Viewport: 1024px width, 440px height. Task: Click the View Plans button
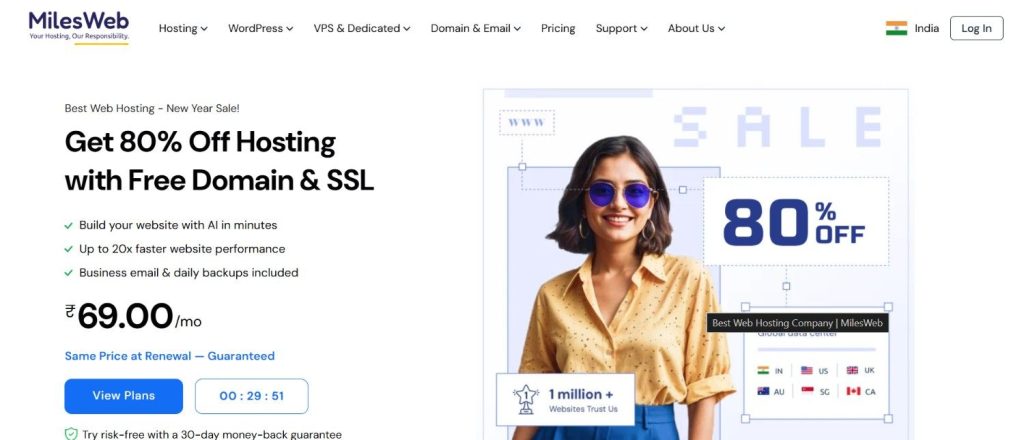(x=123, y=396)
